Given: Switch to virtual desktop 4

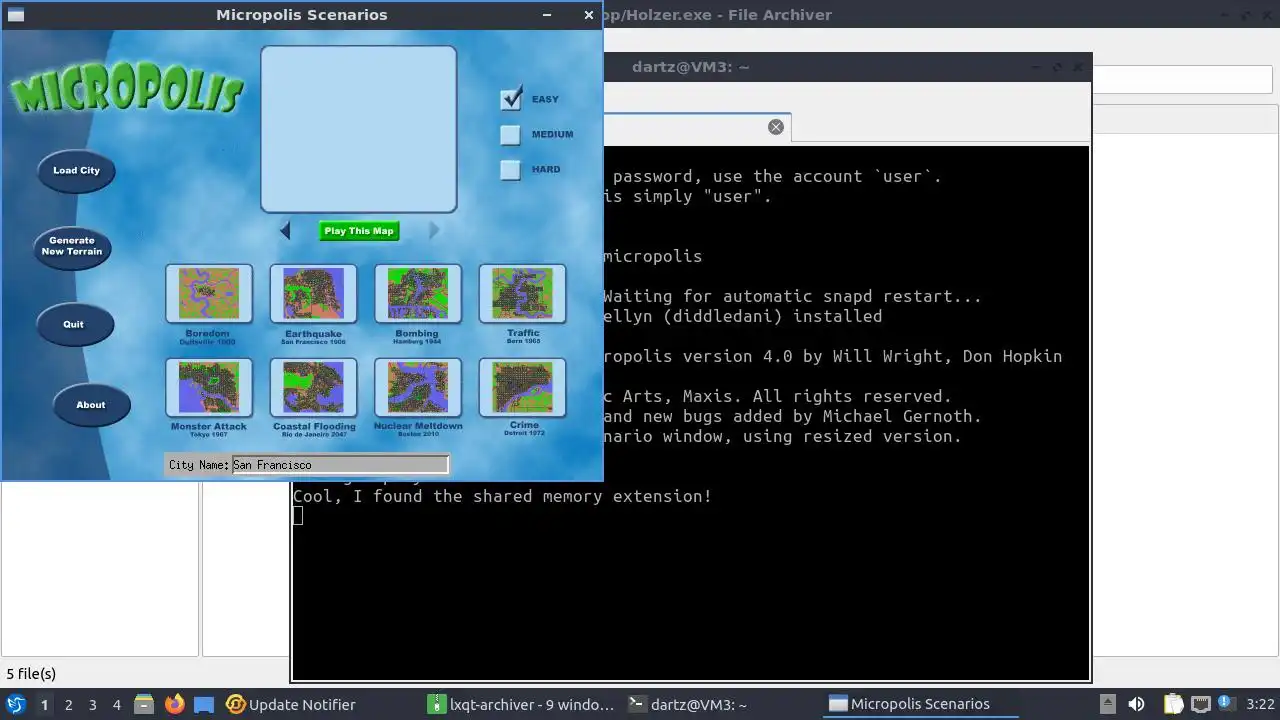Looking at the screenshot, I should click(116, 705).
